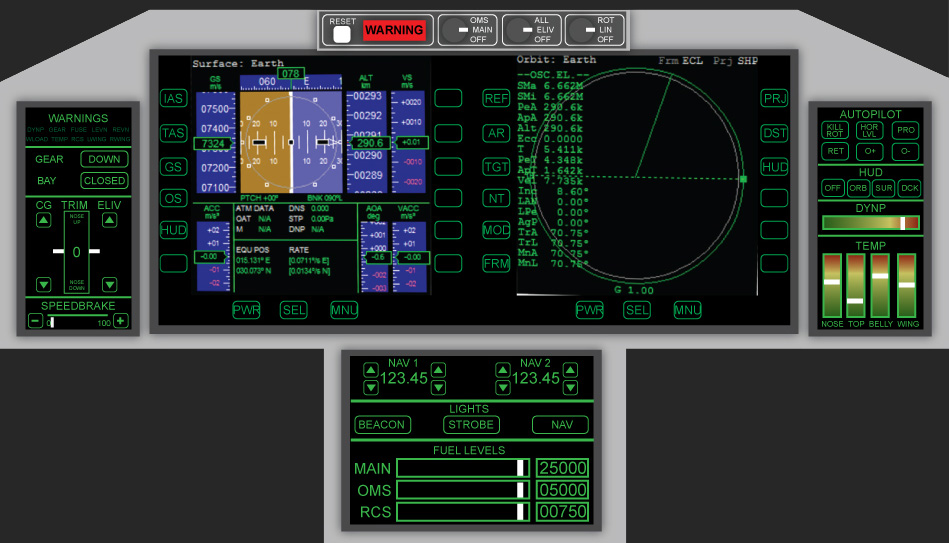
Task: Set HUD mode to OFF
Action: point(833,188)
